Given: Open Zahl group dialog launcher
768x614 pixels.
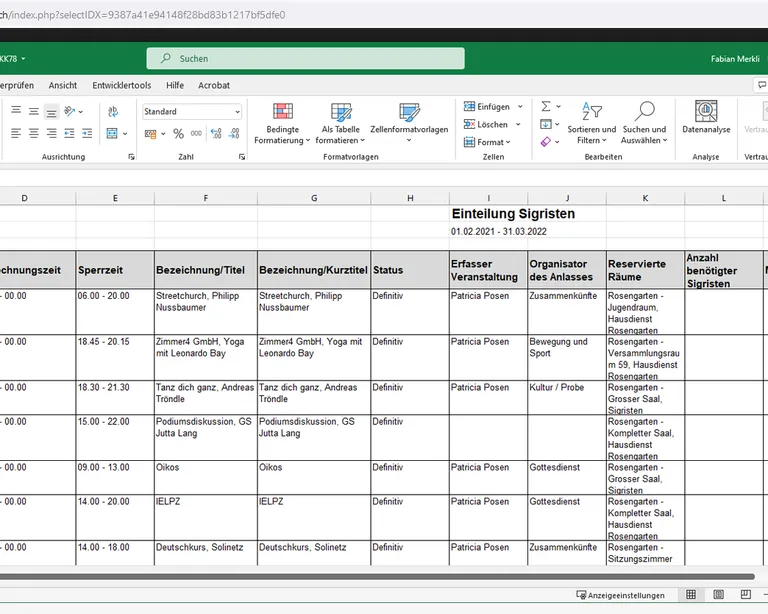Looking at the screenshot, I should (x=242, y=157).
